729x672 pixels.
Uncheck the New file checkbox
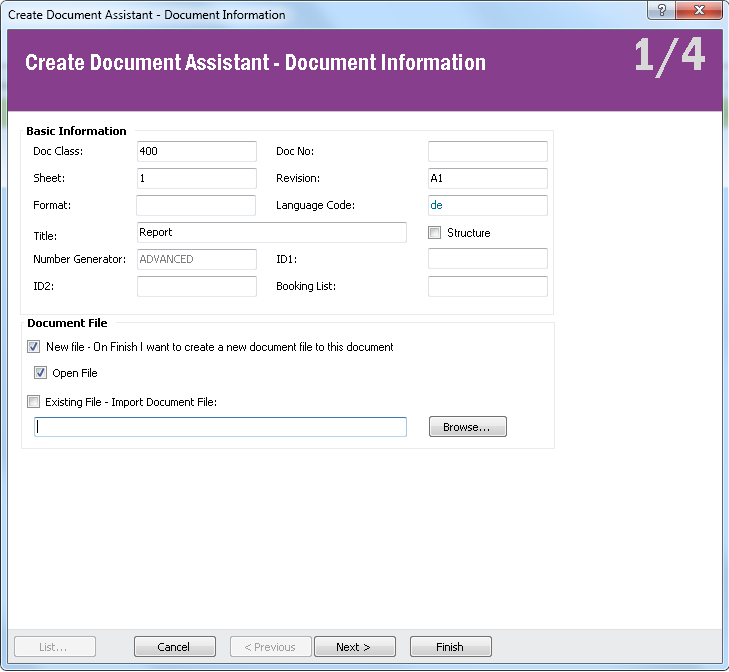click(34, 347)
